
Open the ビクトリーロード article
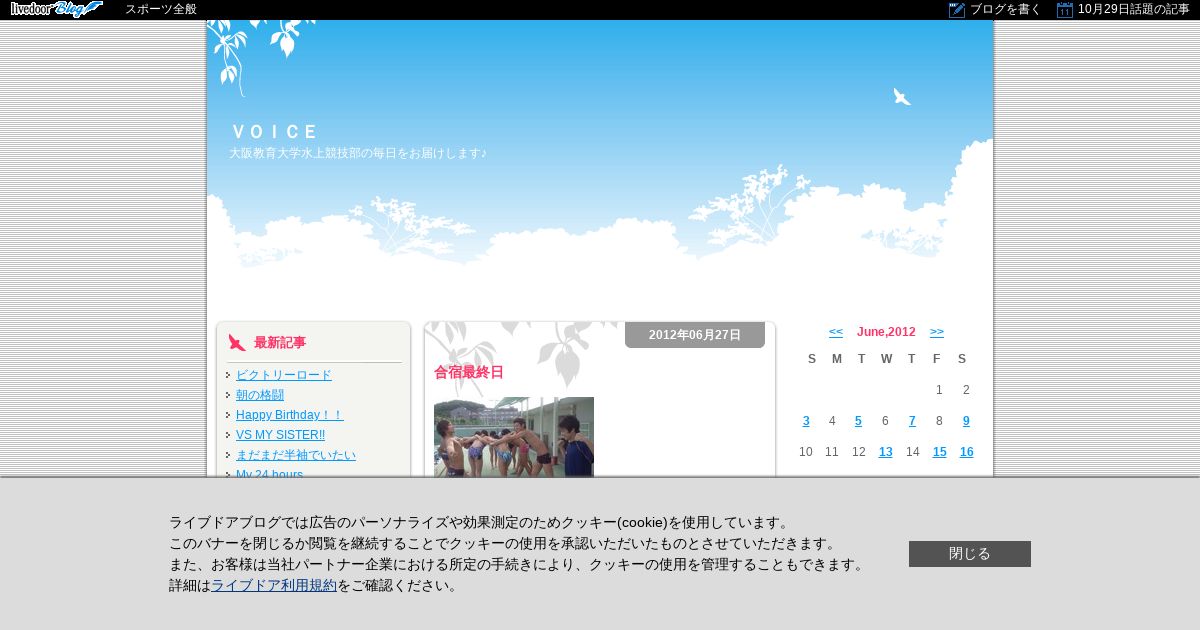tap(284, 375)
